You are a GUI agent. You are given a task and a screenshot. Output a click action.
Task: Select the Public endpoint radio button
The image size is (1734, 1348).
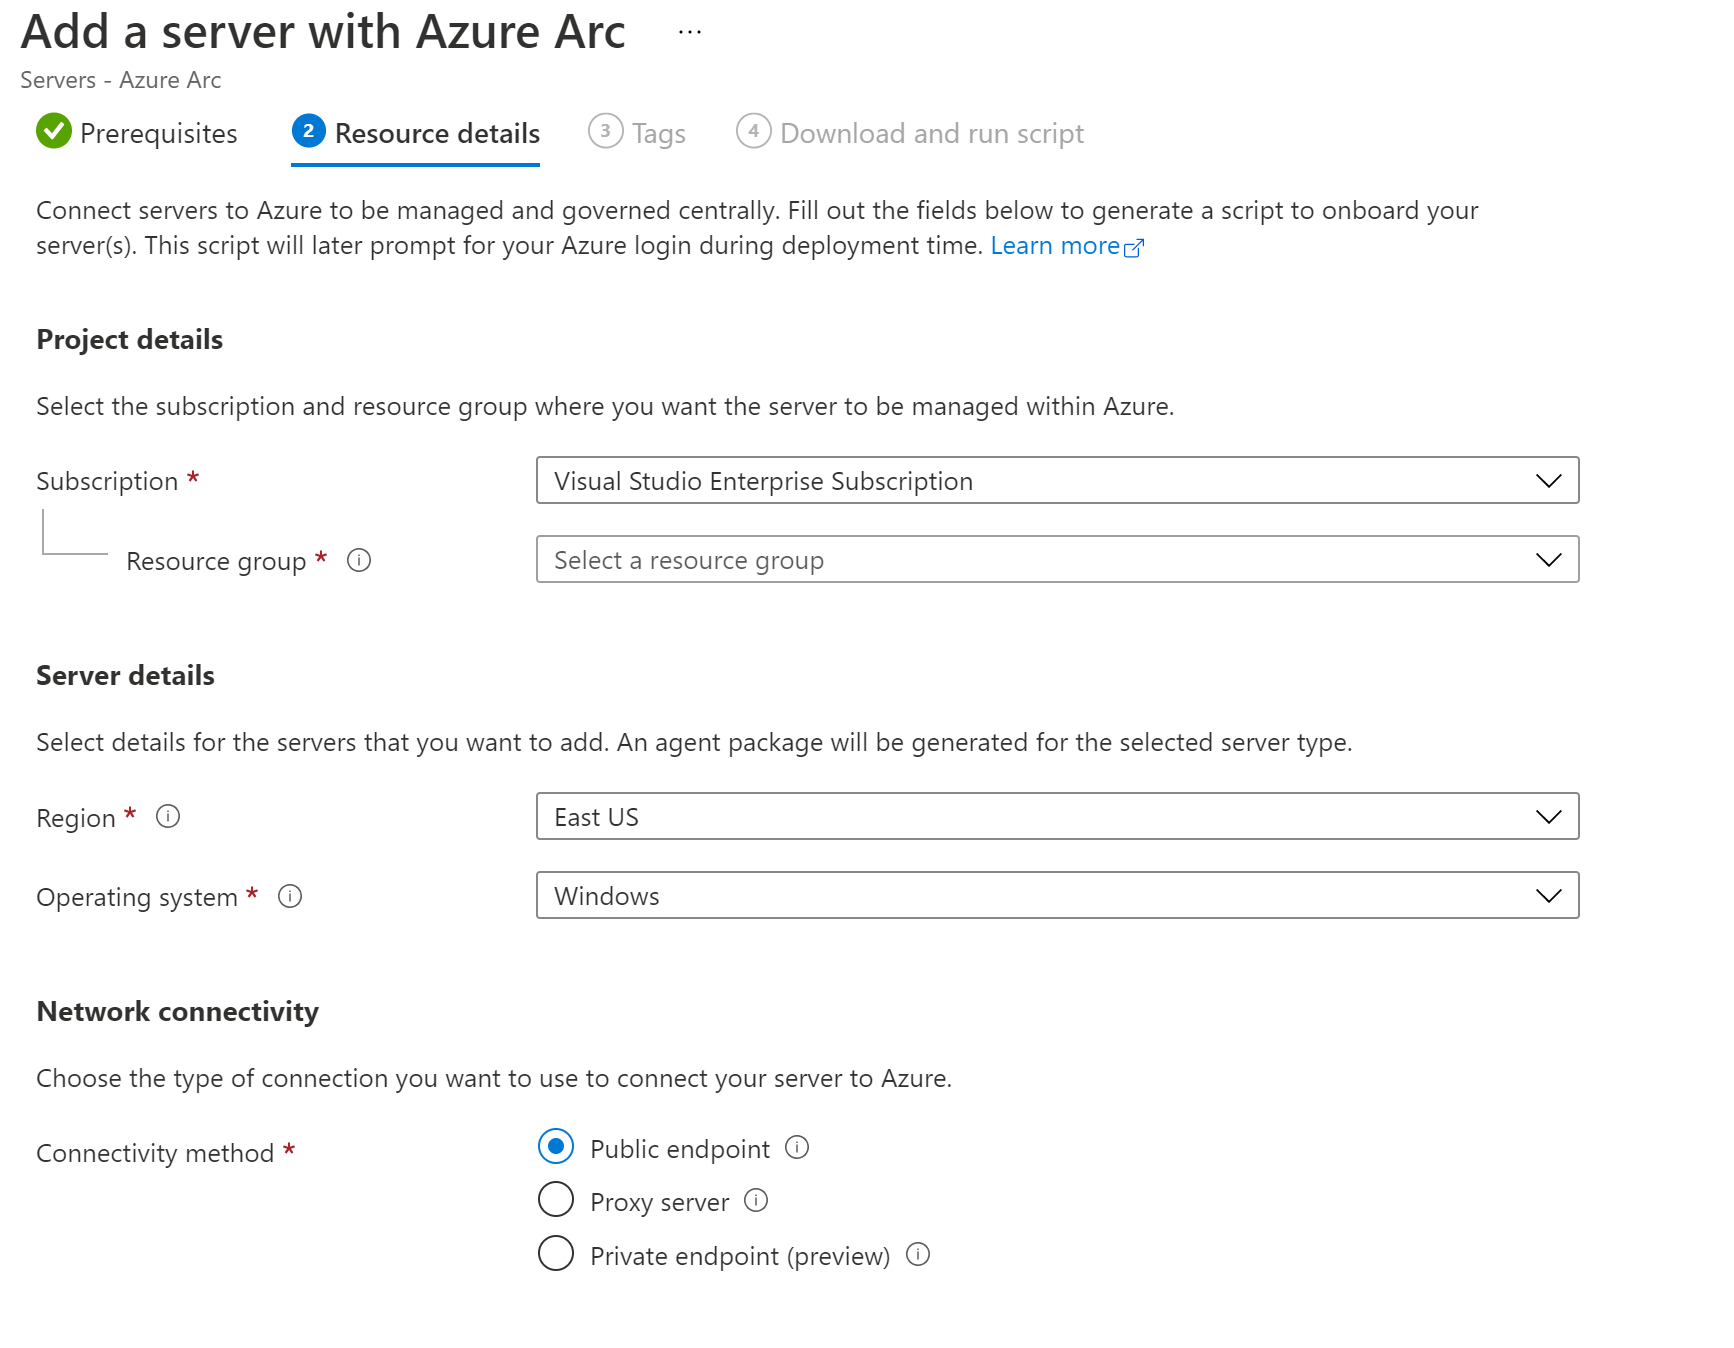[x=556, y=1147]
